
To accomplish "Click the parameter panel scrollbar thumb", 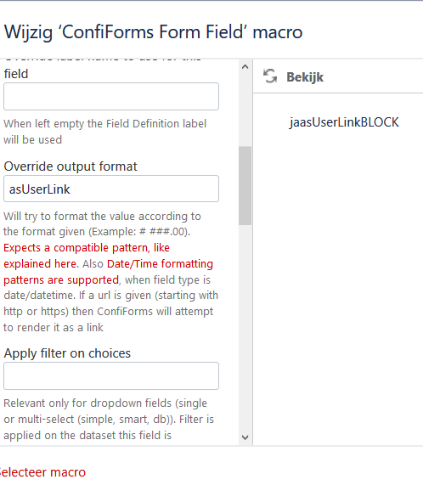I will [245, 185].
